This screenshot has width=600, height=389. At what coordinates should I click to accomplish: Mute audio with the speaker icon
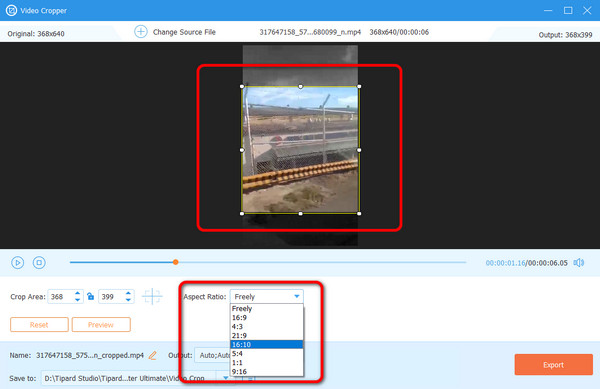pos(579,263)
